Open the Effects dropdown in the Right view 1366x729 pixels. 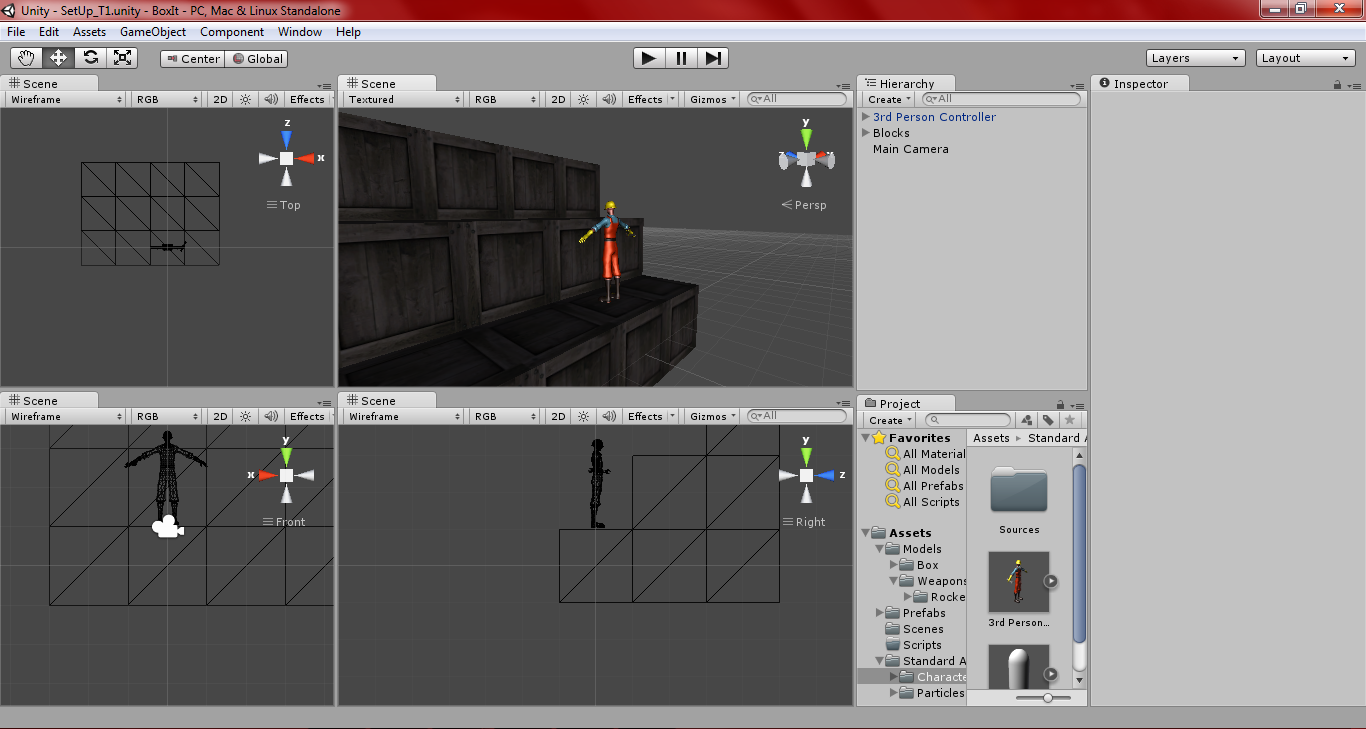650,416
